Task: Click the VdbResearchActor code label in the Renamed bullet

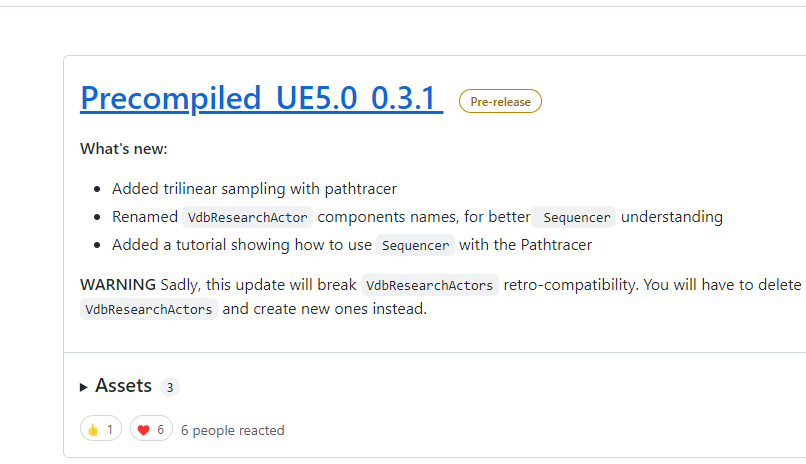Action: coord(248,217)
